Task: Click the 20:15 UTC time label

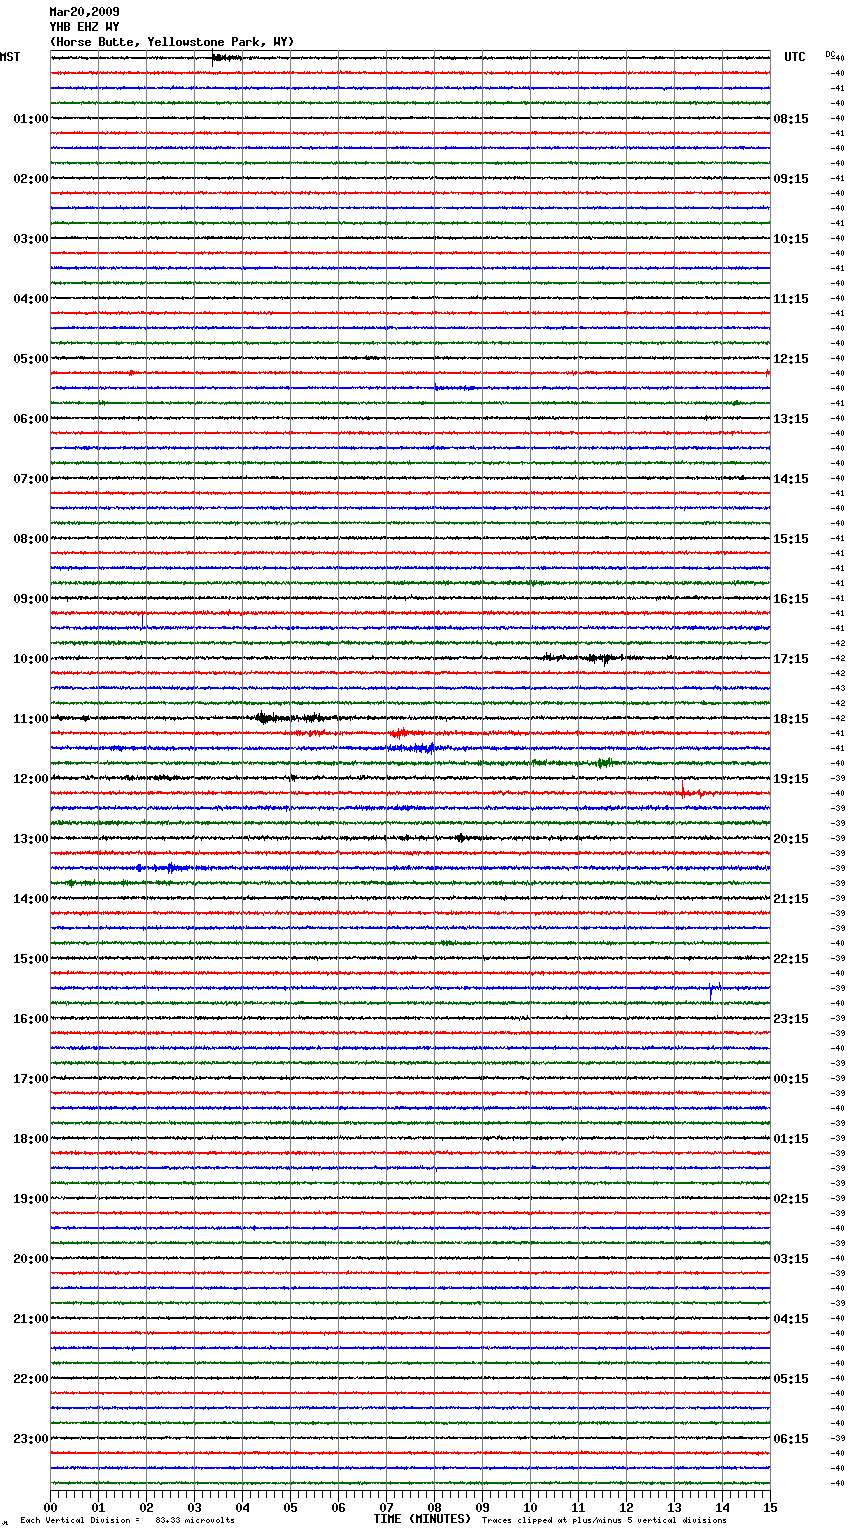Action: pos(791,839)
